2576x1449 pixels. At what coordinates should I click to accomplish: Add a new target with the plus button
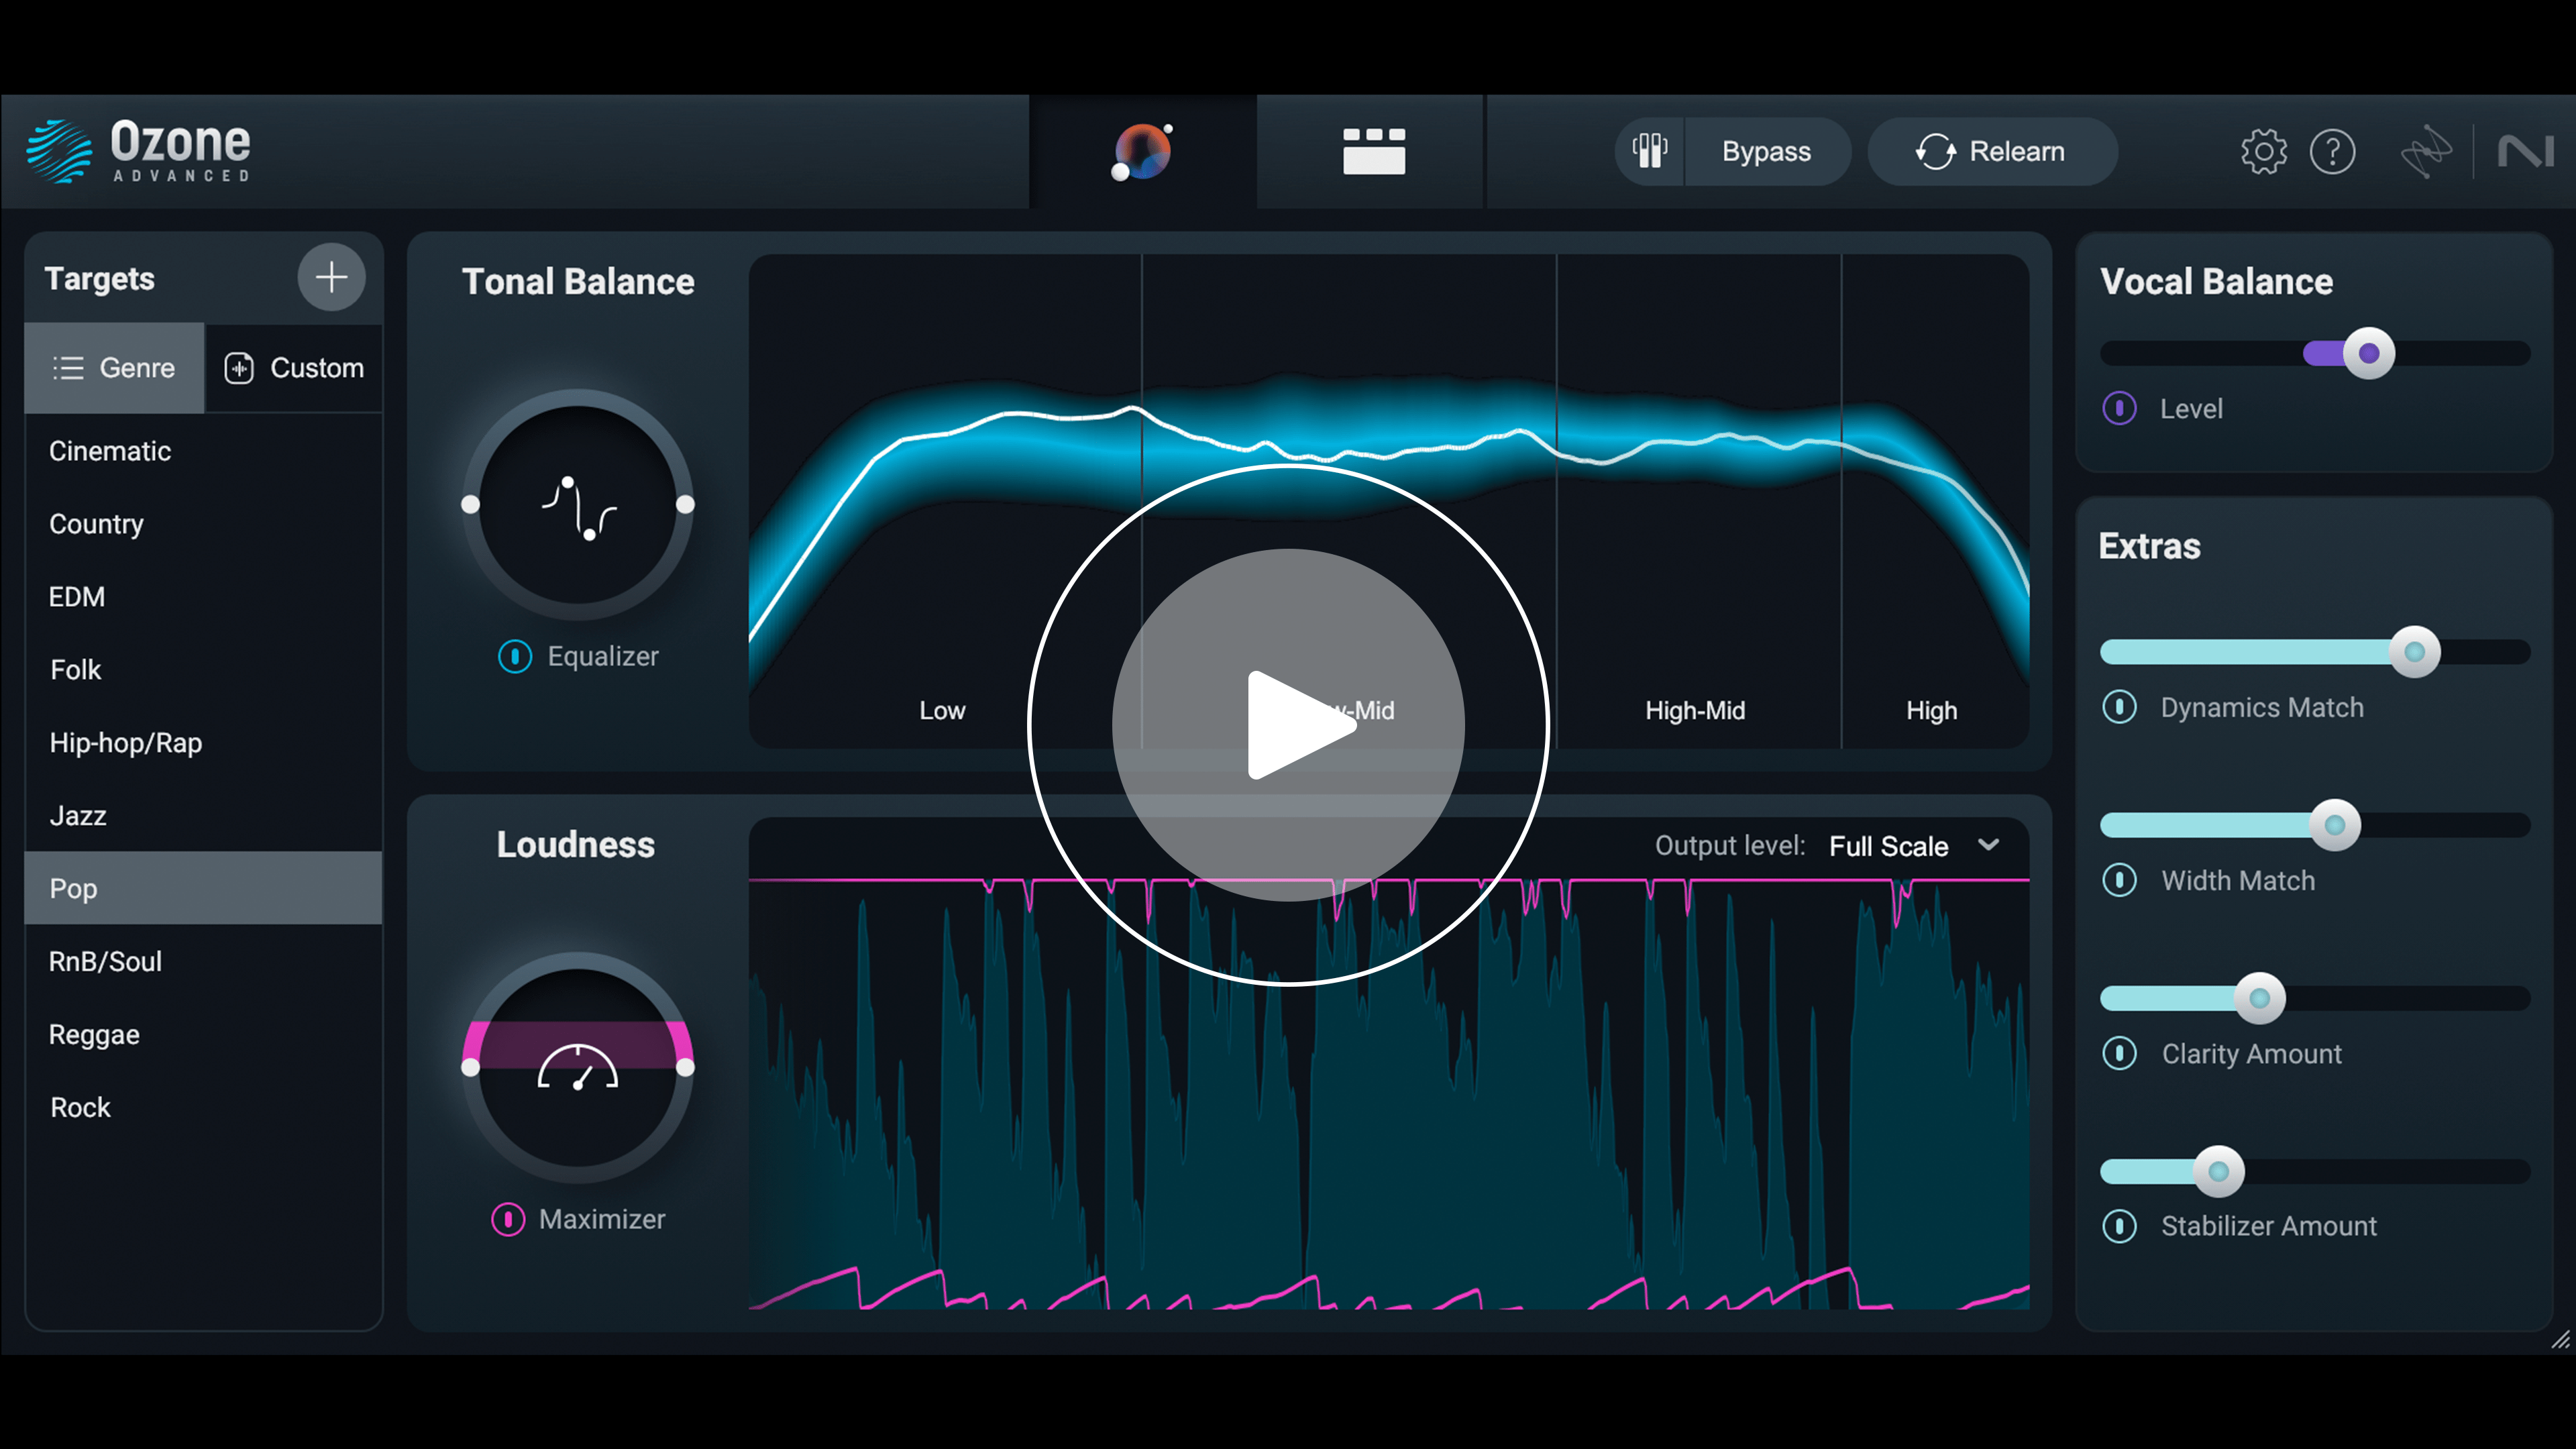pyautogui.click(x=331, y=277)
